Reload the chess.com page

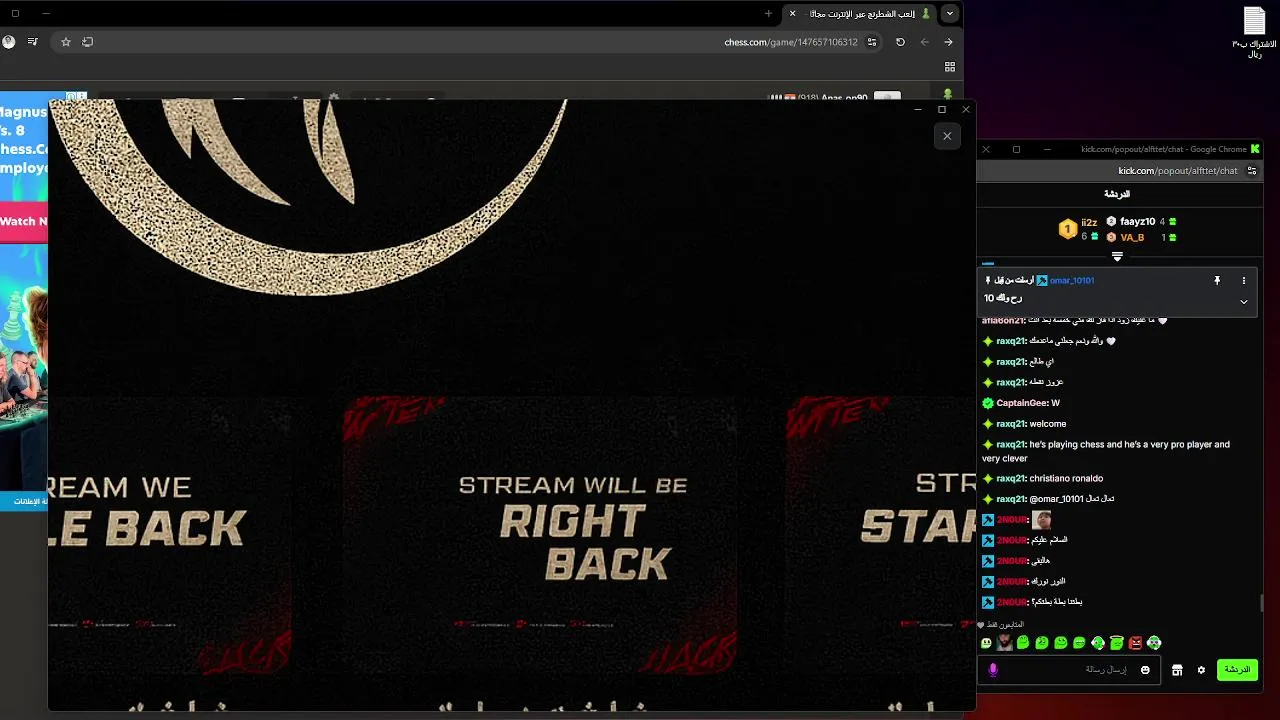[900, 42]
